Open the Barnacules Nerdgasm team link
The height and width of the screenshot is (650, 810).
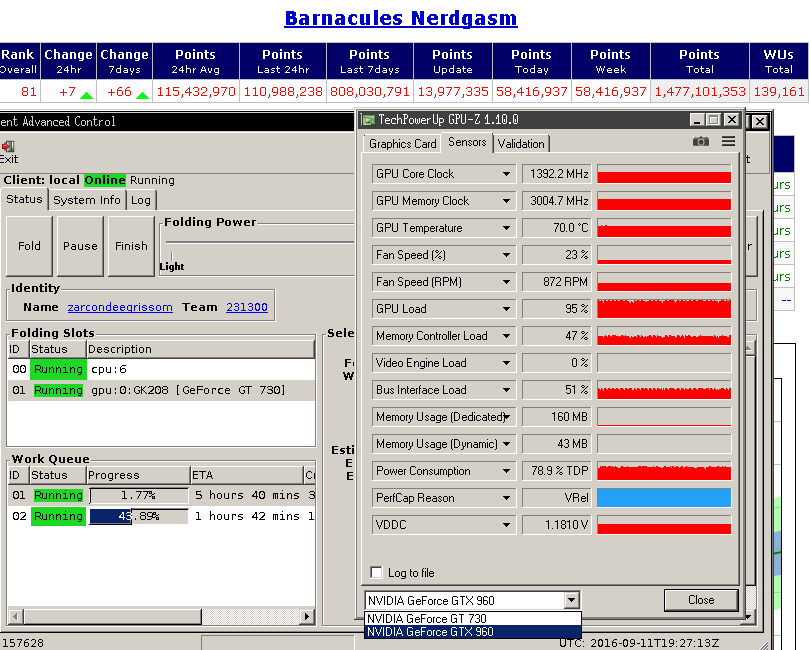(x=401, y=18)
